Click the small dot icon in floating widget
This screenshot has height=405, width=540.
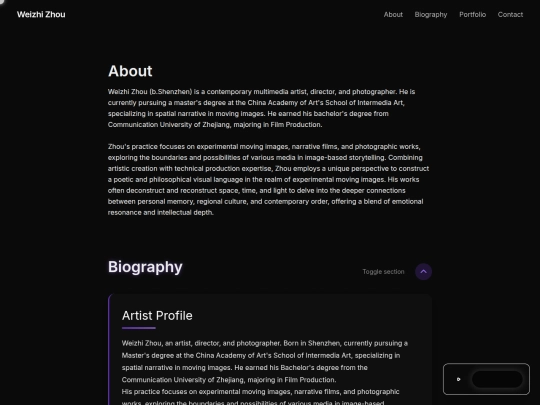(458, 379)
